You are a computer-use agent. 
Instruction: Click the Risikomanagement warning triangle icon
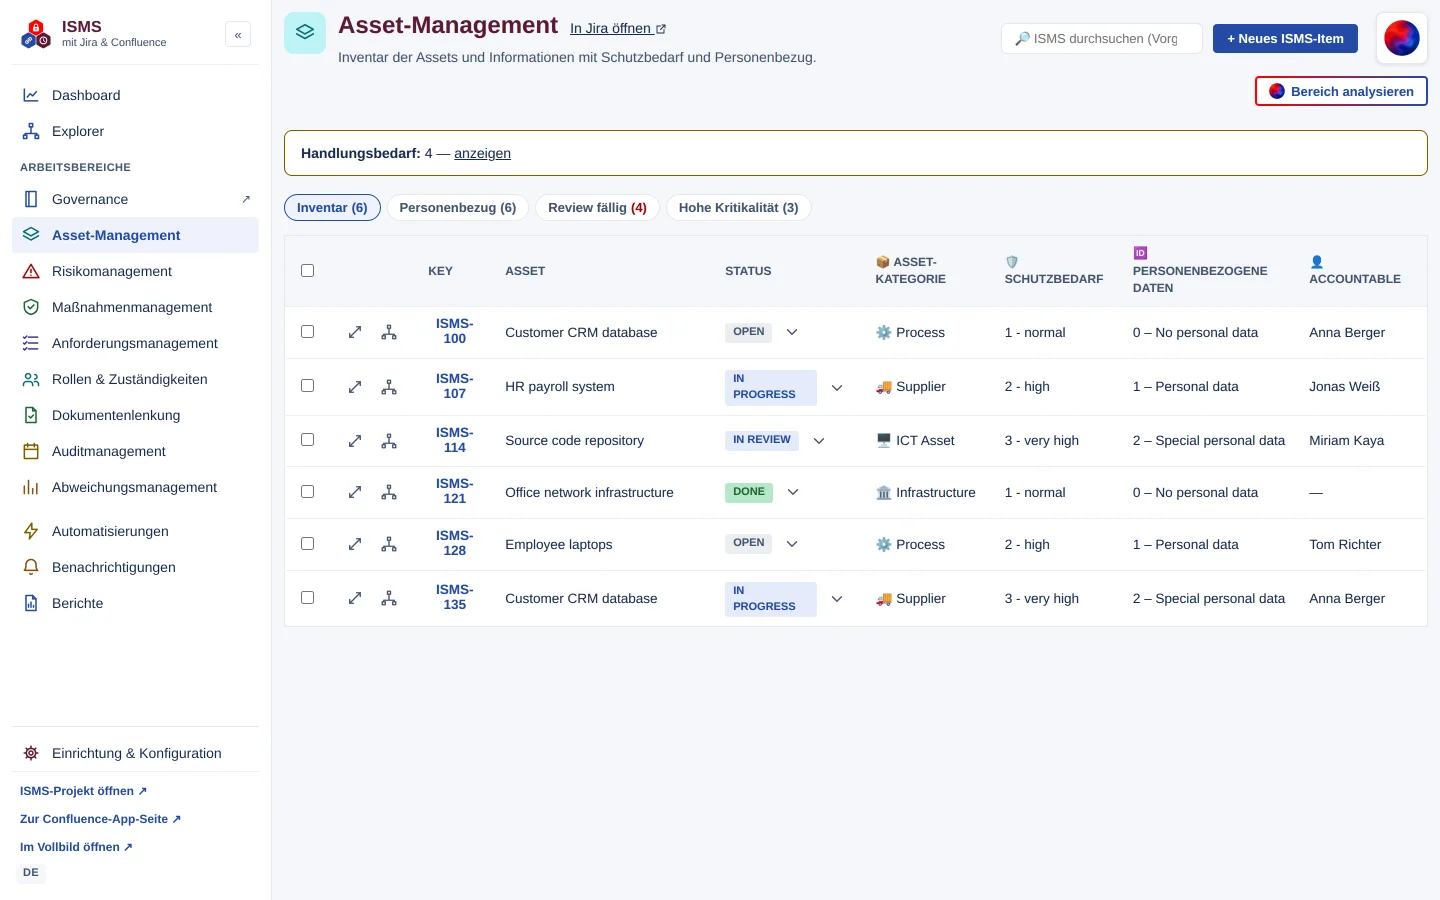click(31, 271)
